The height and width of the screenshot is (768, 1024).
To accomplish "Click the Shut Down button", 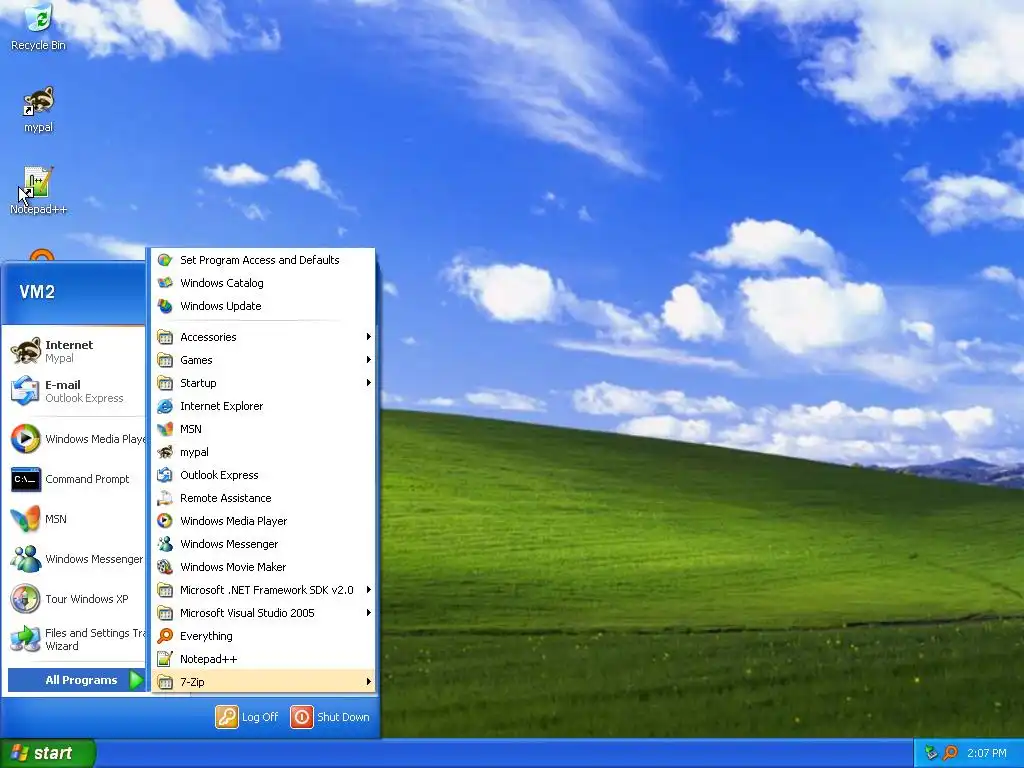I will (330, 716).
